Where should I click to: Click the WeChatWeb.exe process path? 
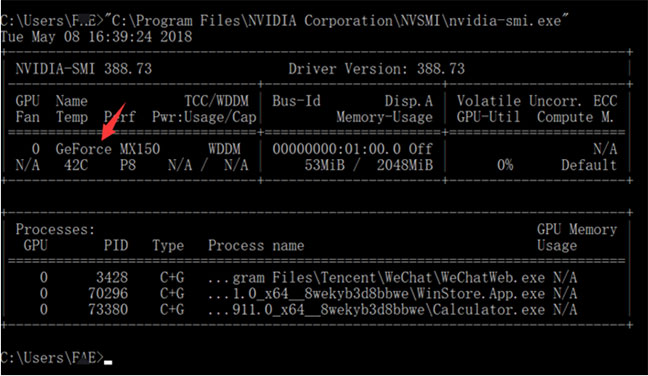click(376, 277)
